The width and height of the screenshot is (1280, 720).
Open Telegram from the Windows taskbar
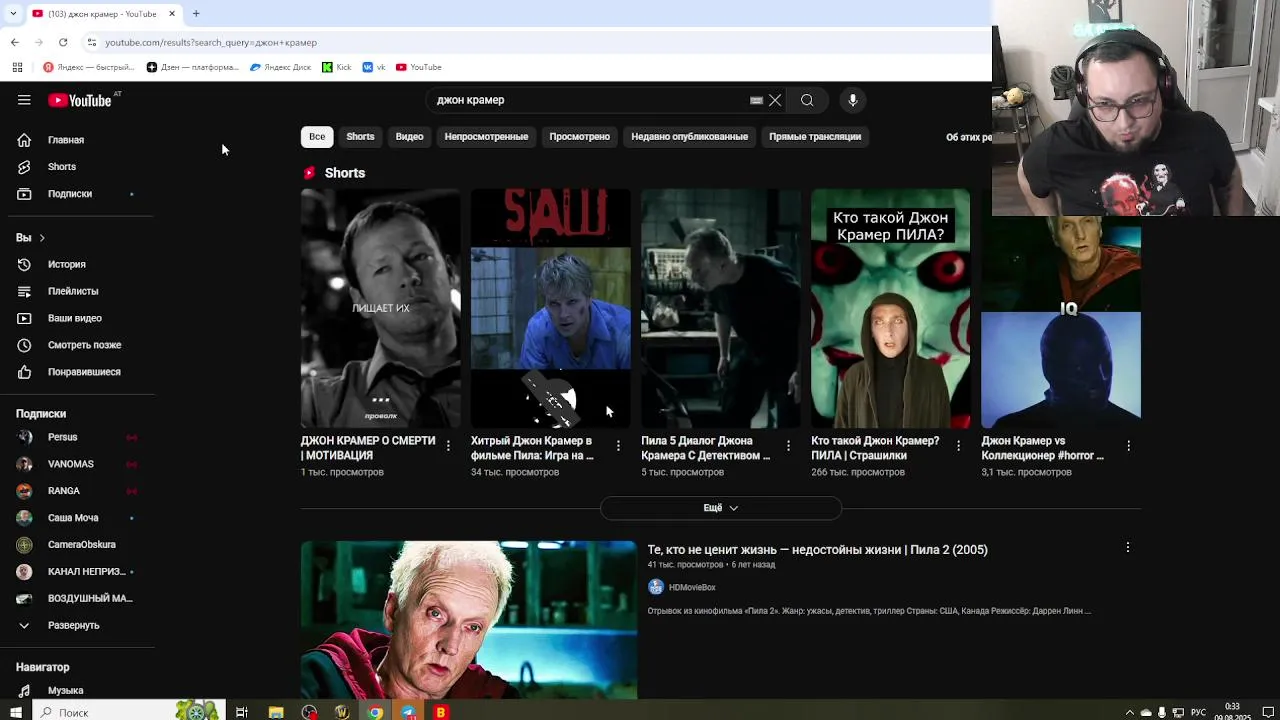pyautogui.click(x=408, y=712)
